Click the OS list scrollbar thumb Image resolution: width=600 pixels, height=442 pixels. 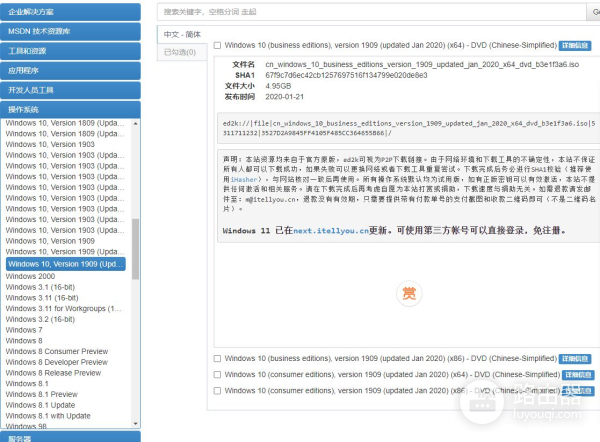coord(135,249)
